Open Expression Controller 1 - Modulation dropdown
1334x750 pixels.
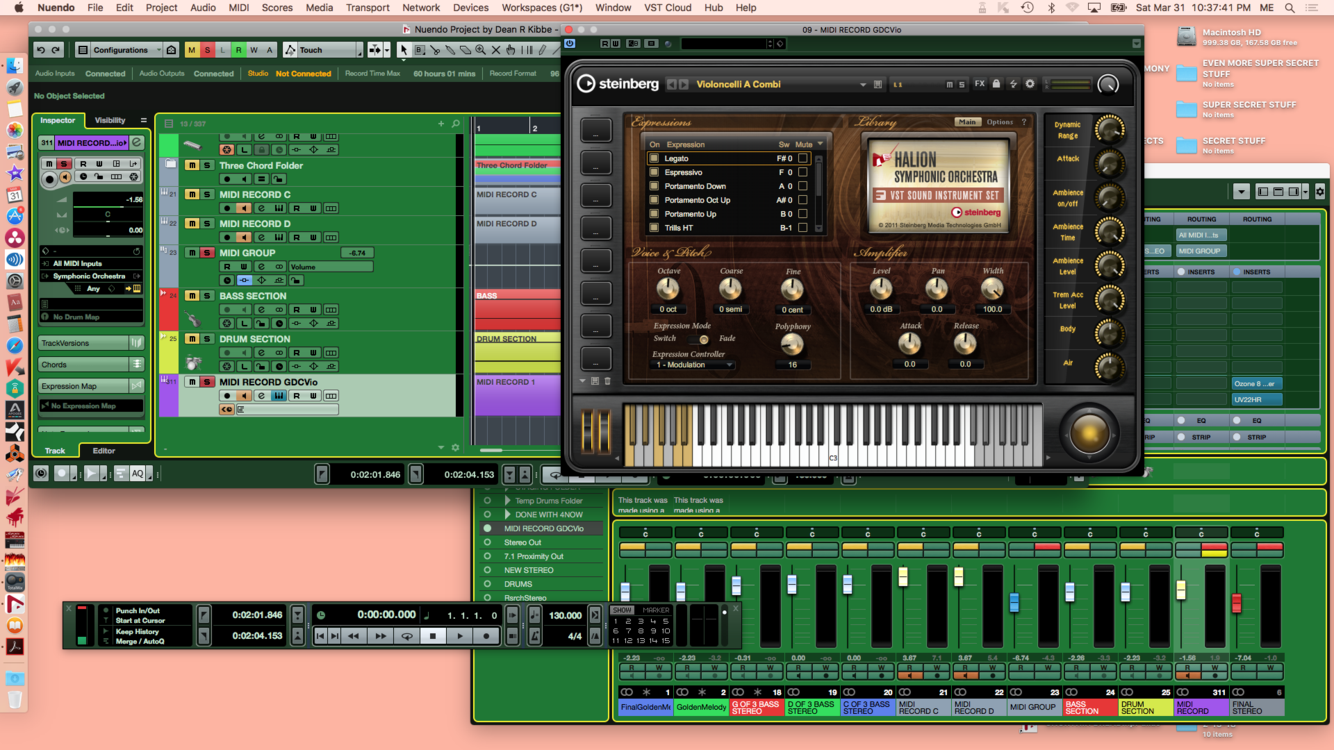694,365
